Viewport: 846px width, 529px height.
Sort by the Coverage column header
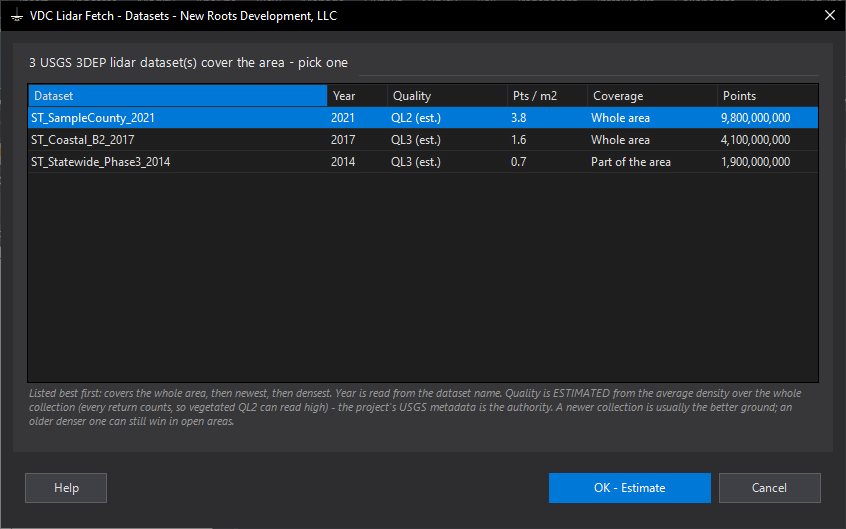tap(652, 96)
